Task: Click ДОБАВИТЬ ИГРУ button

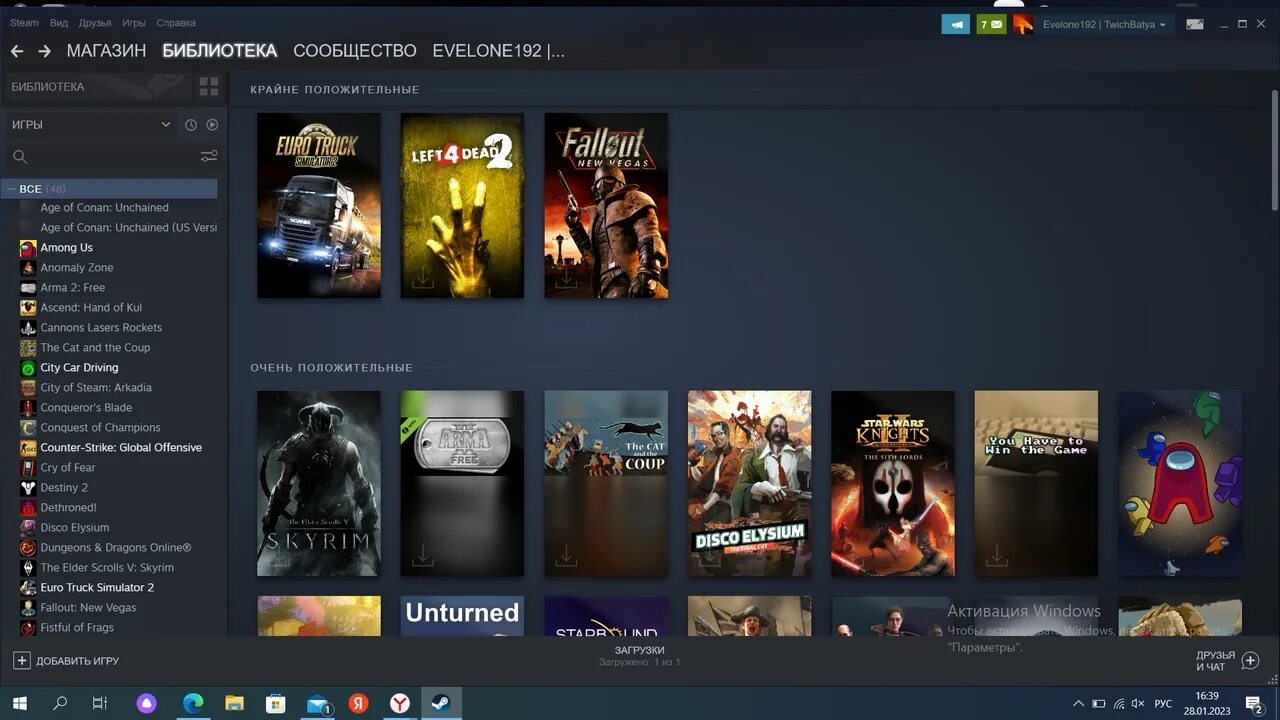Action: (66, 661)
